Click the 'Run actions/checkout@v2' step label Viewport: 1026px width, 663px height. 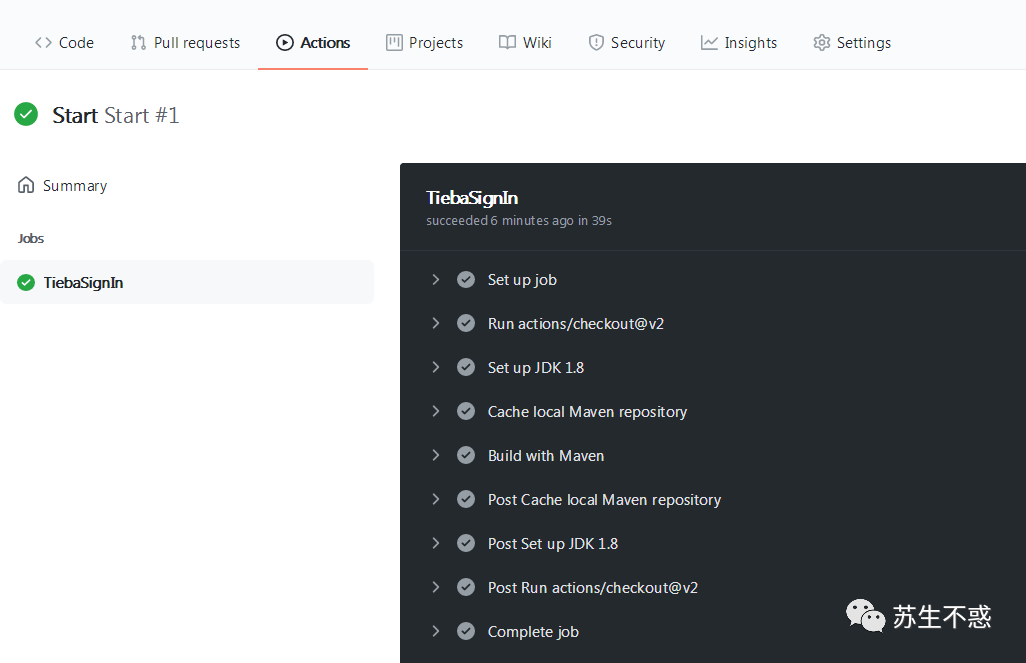click(576, 324)
